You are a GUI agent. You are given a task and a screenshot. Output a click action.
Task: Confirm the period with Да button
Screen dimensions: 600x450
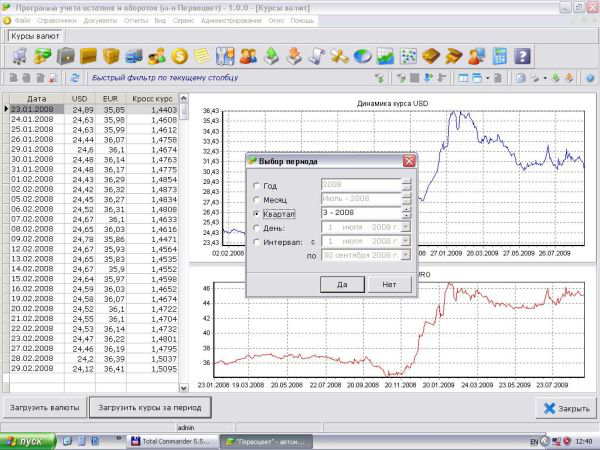(342, 284)
